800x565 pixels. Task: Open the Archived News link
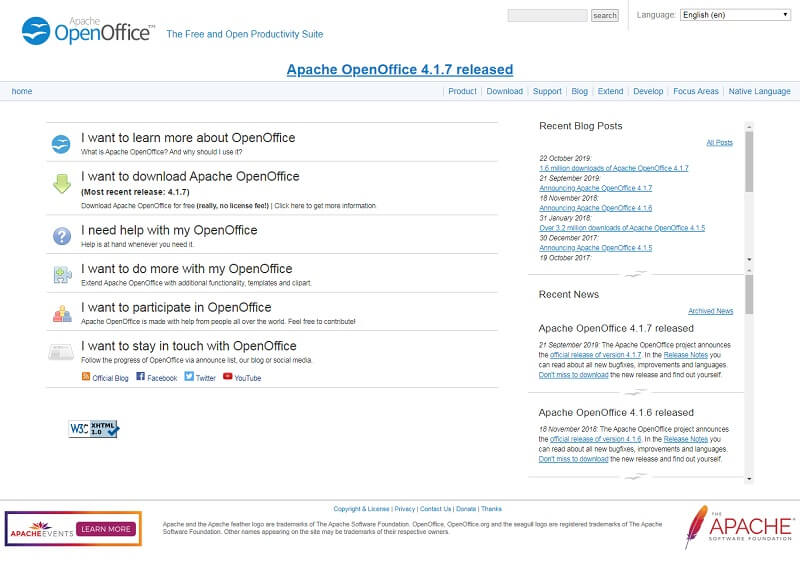click(711, 311)
